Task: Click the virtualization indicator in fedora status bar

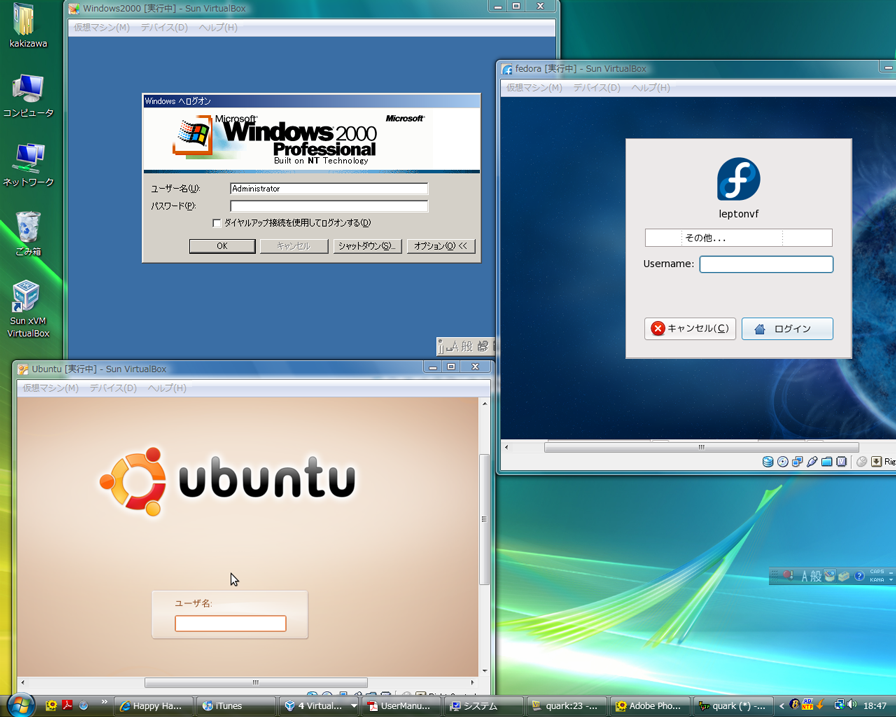Action: (x=841, y=462)
